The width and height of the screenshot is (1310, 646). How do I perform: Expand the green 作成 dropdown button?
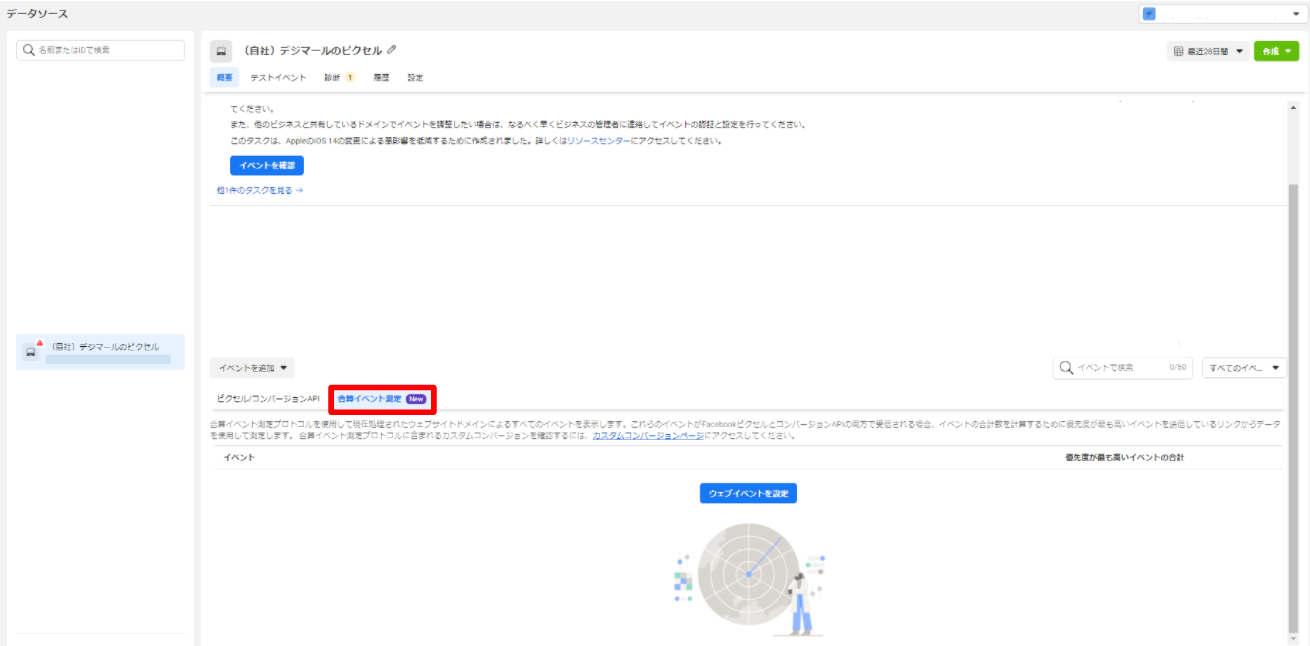tap(1276, 51)
